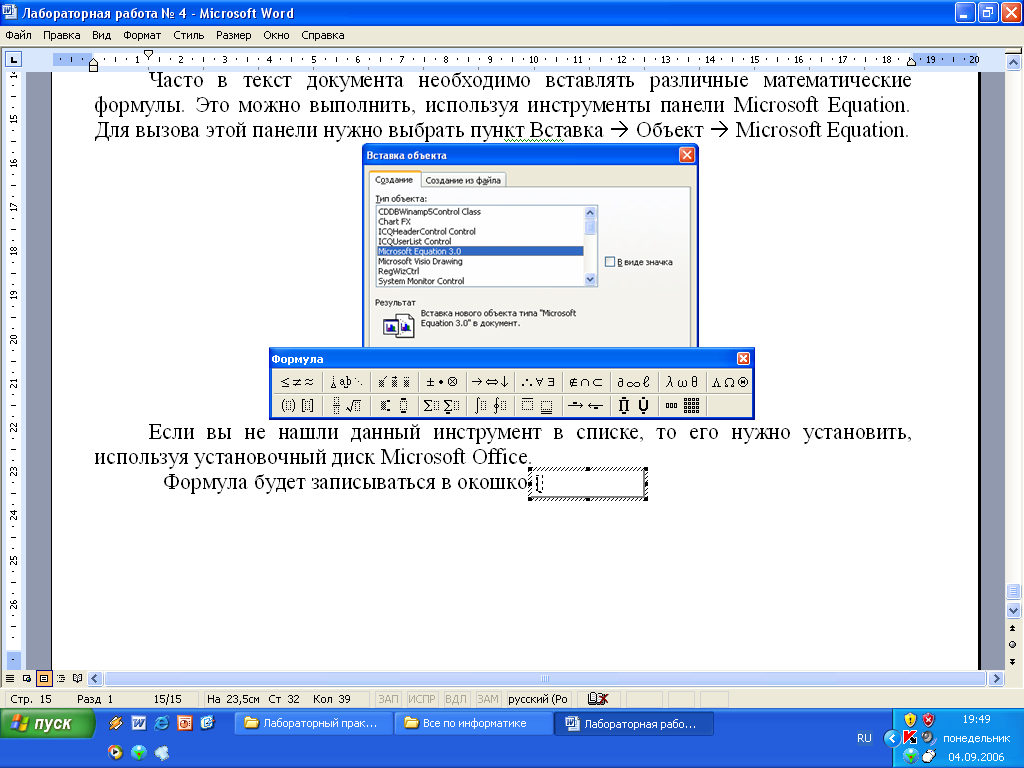Open the lowercase Greek letters palette (λωθ)
1024x768 pixels.
(682, 382)
